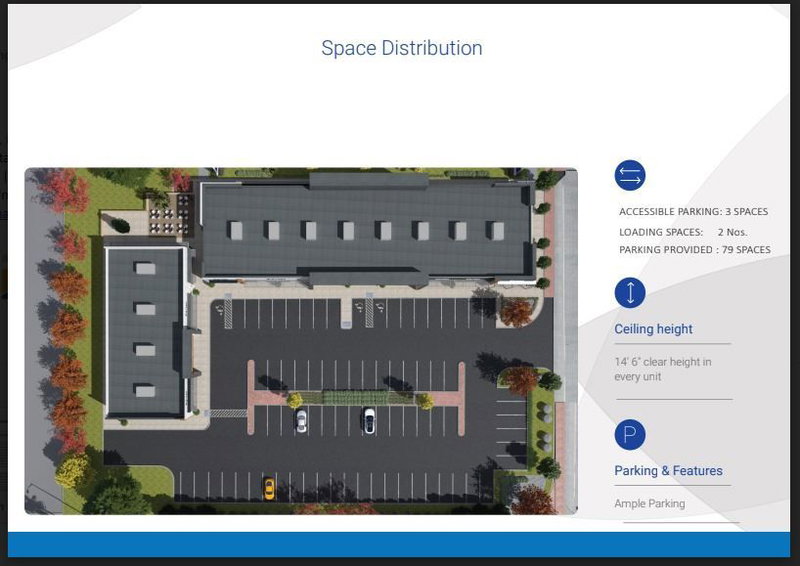
Task: Select the blue circular P parking icon
Action: point(630,435)
